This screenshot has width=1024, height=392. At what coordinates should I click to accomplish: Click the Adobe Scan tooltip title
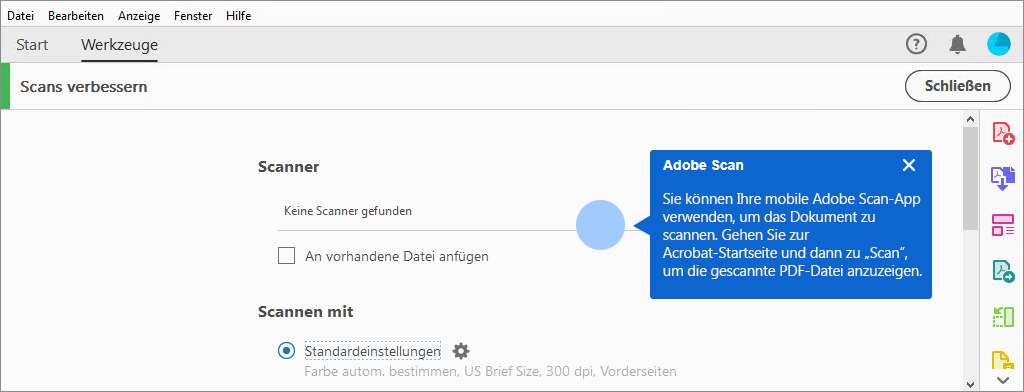(703, 165)
